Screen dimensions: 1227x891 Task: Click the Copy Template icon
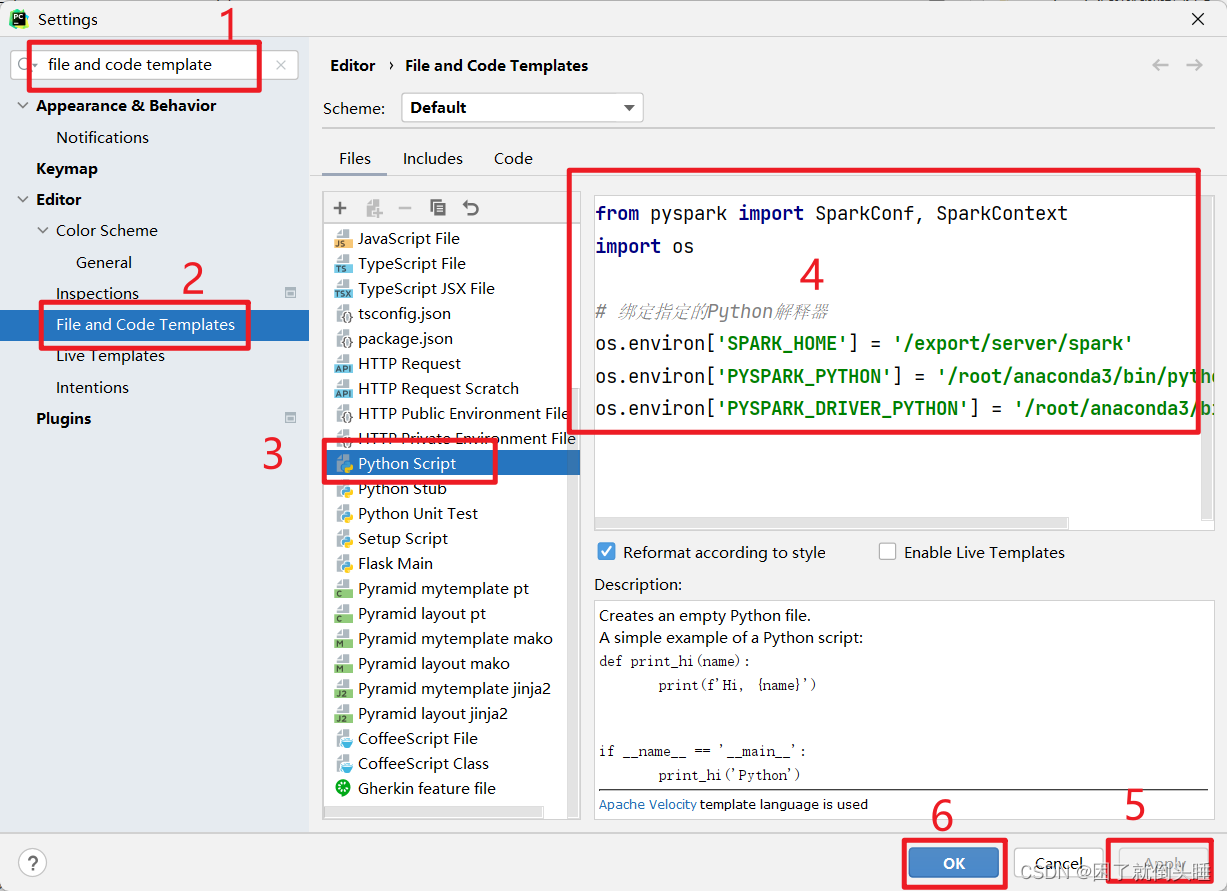click(438, 208)
